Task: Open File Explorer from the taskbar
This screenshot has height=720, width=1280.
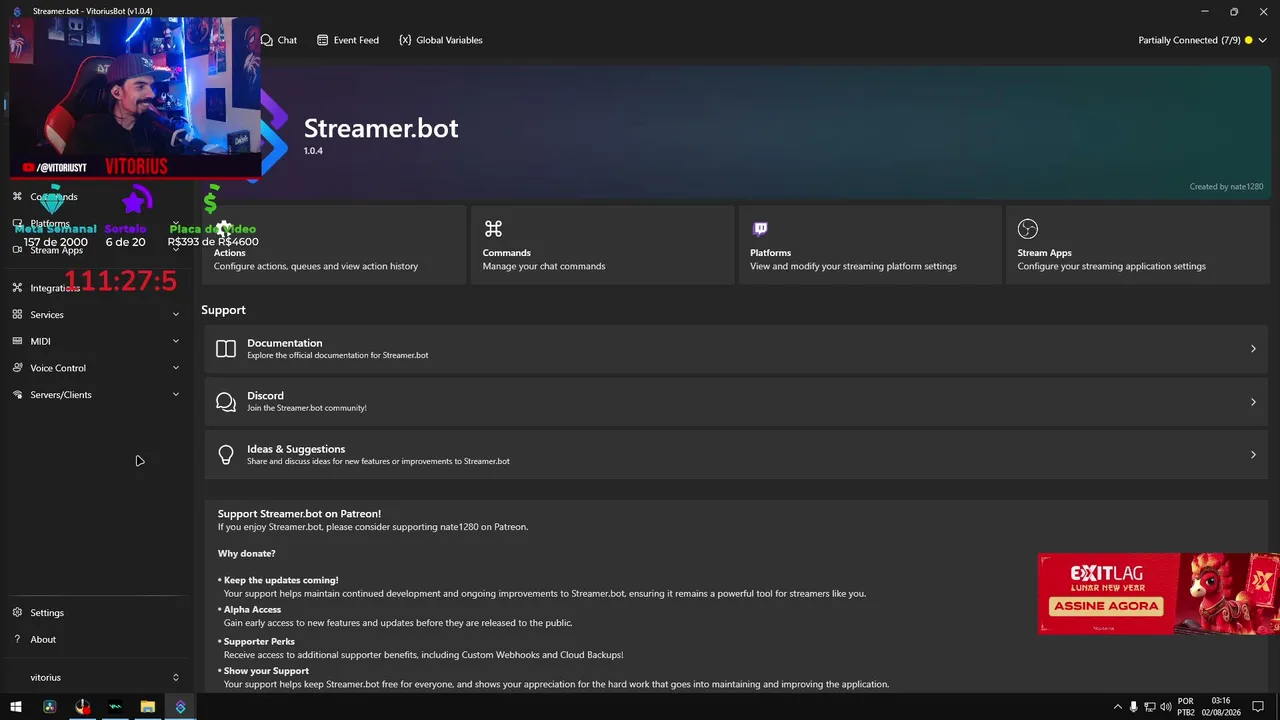Action: pos(148,707)
